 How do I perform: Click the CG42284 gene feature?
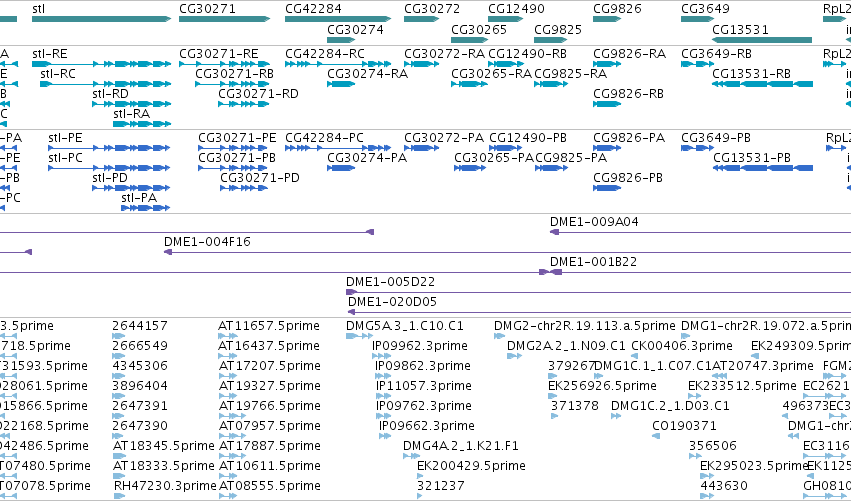pyautogui.click(x=338, y=19)
